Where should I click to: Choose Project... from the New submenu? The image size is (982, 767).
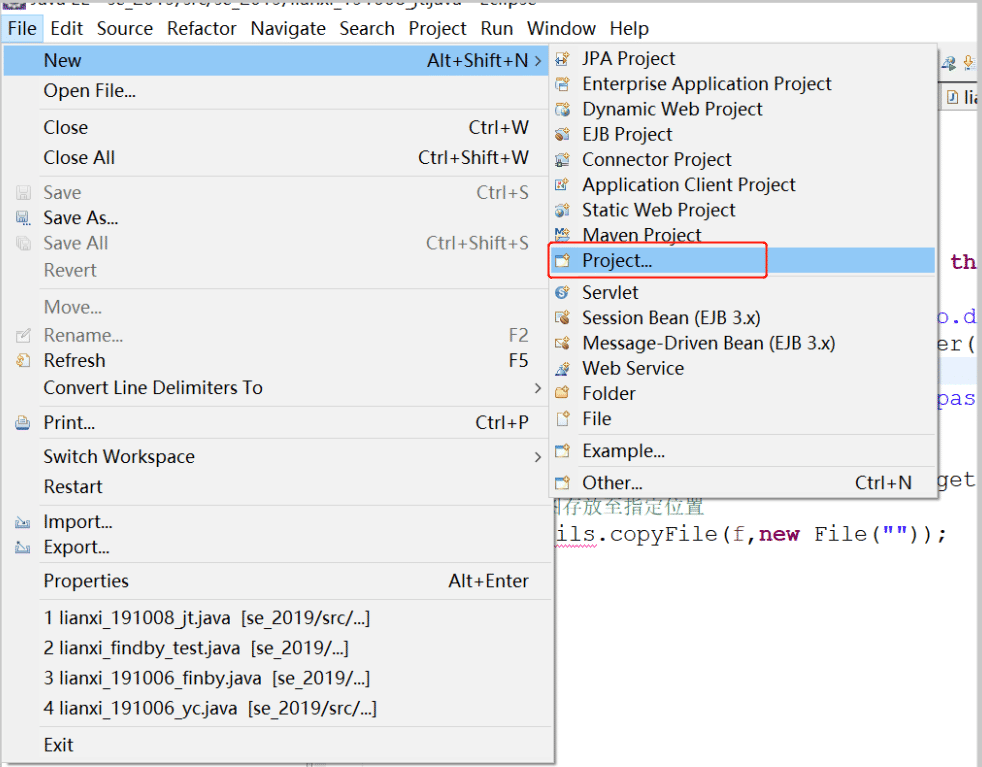(617, 261)
